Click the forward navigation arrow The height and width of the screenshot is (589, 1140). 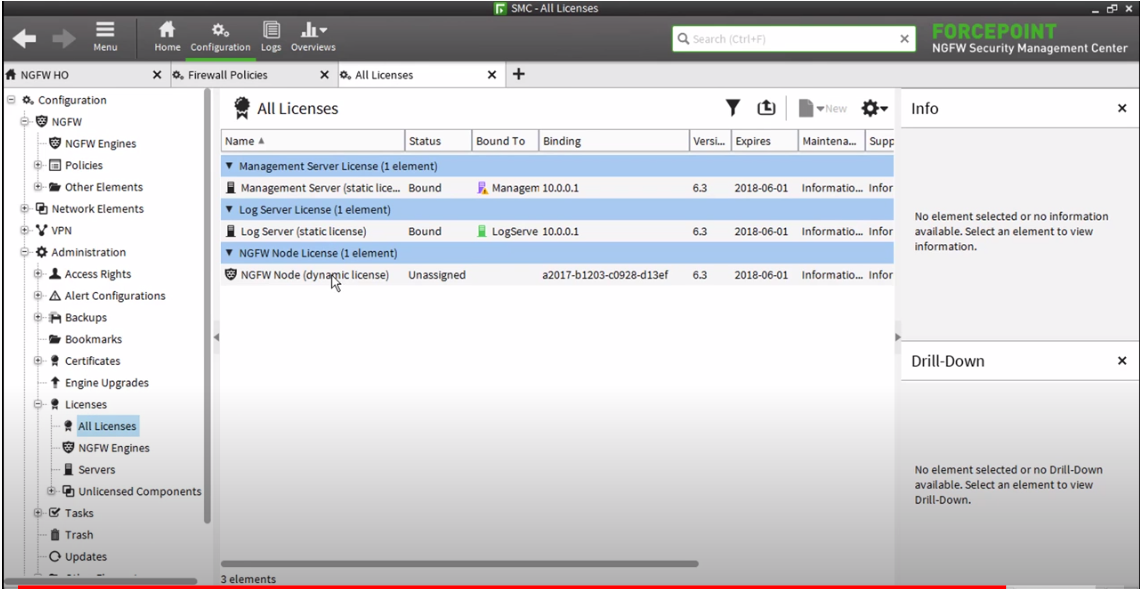tap(64, 39)
